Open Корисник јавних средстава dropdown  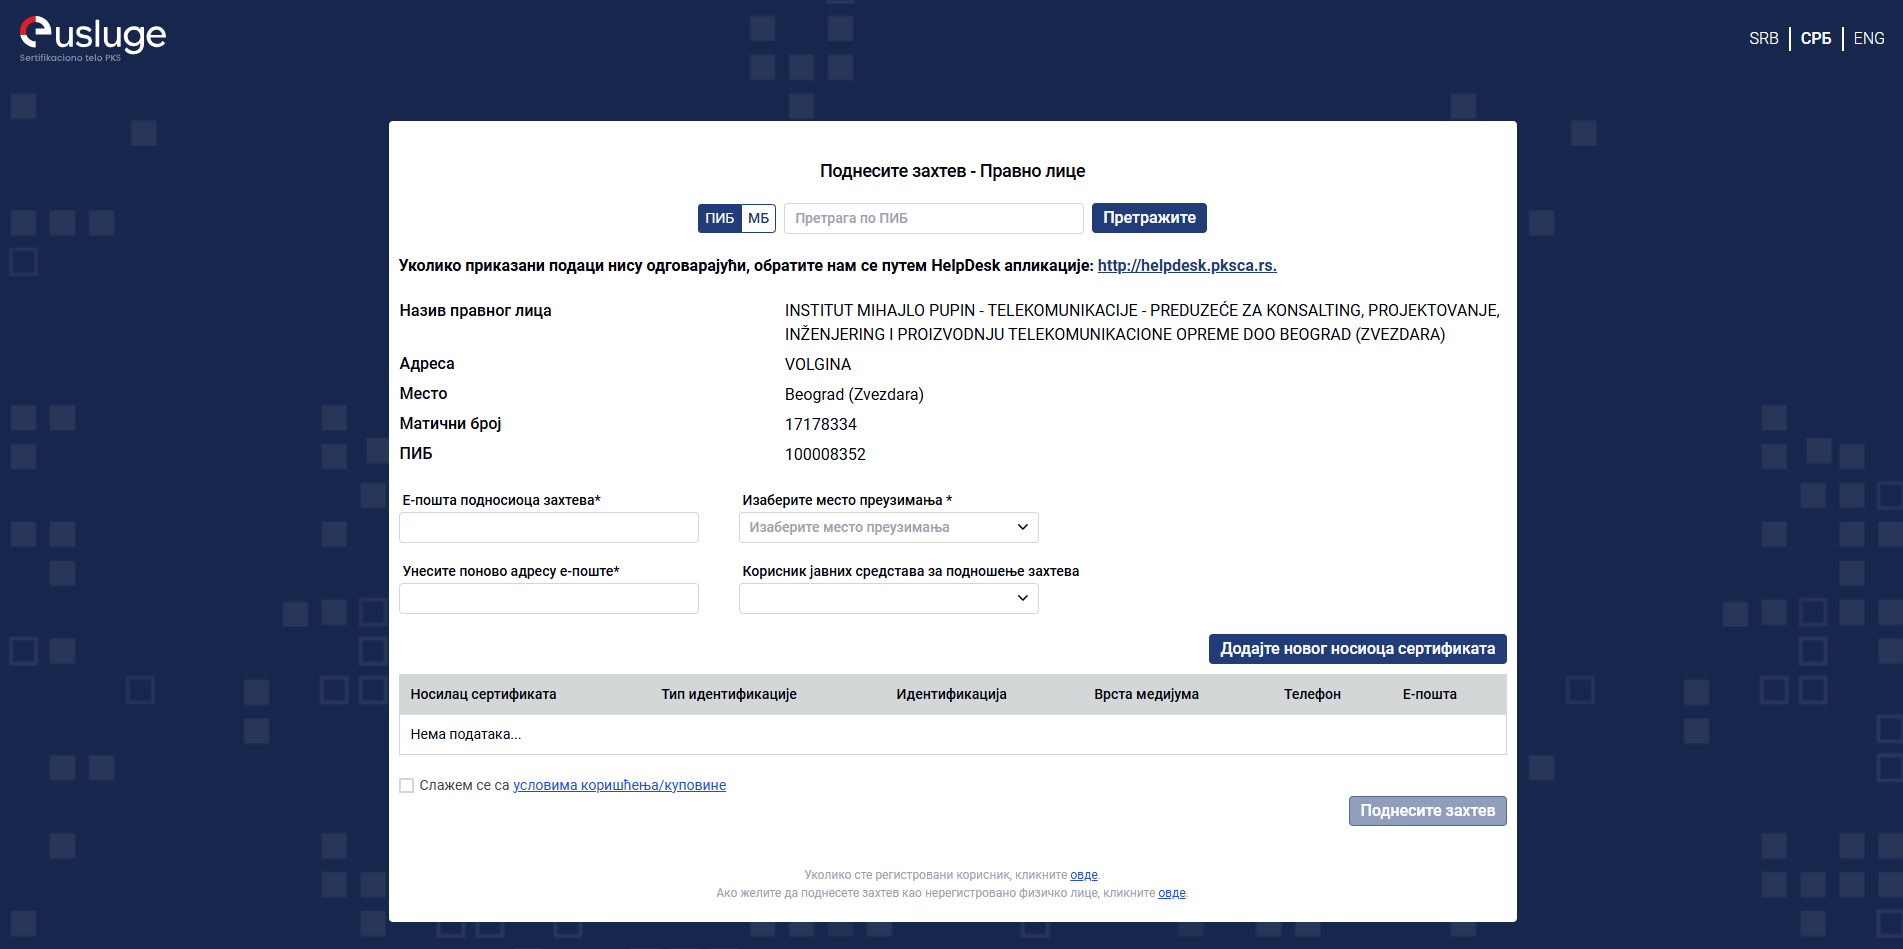click(x=889, y=599)
